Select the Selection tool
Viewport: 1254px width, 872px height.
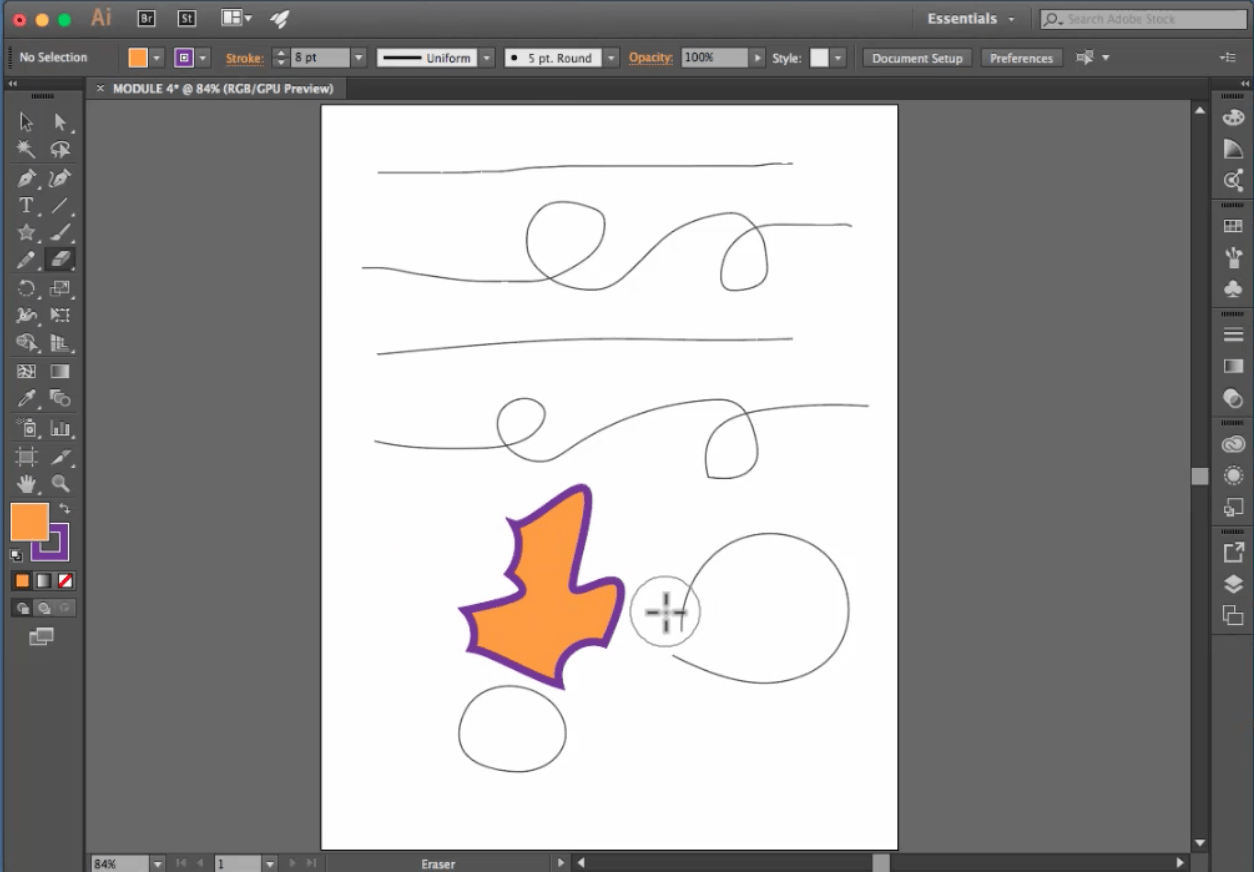pos(26,121)
